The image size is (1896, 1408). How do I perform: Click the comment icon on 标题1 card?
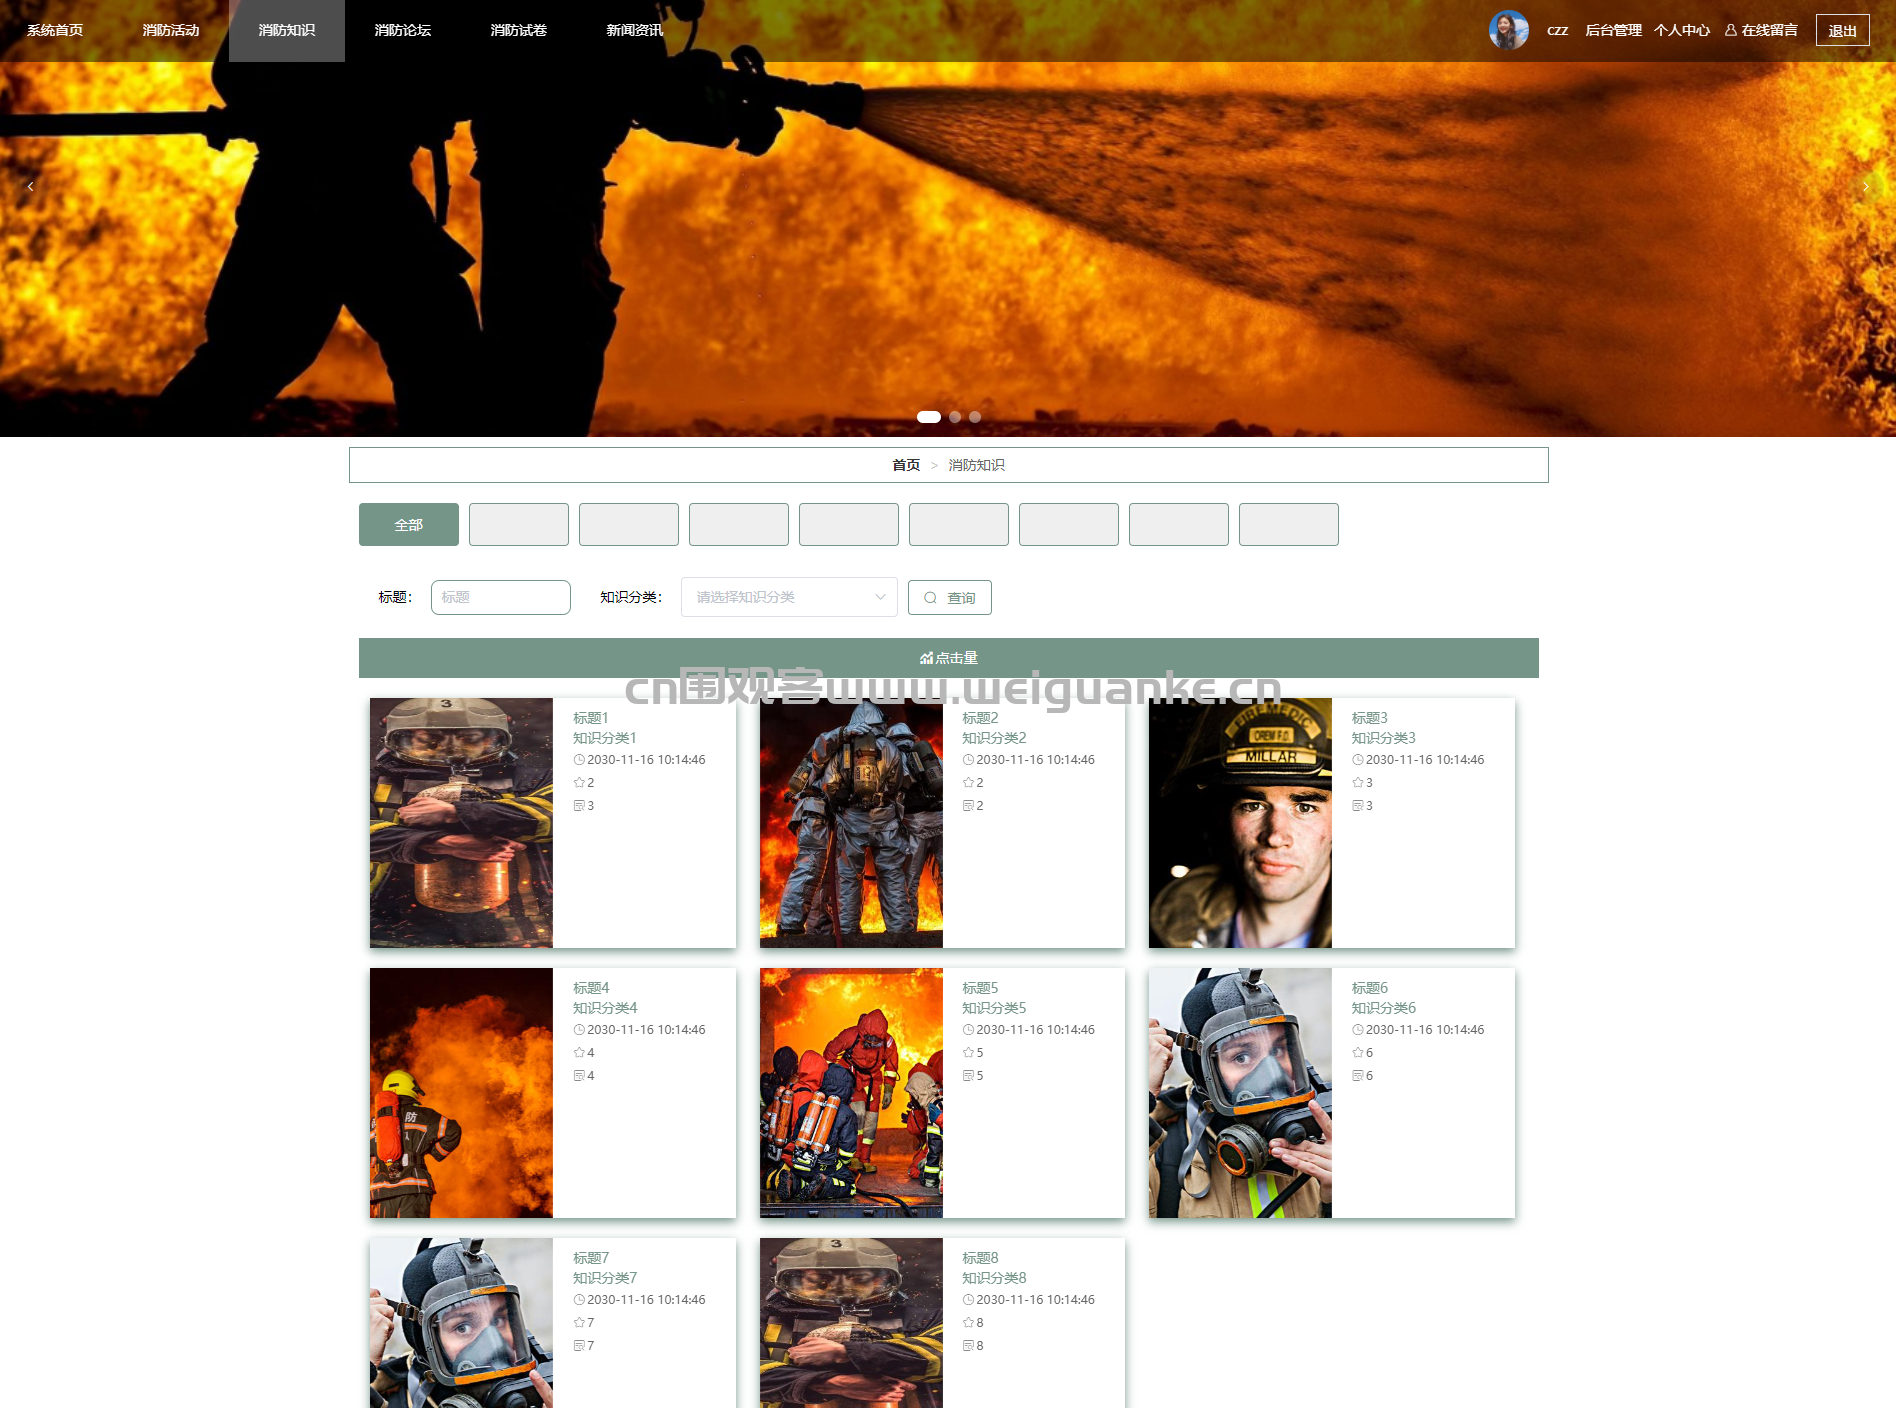[579, 806]
